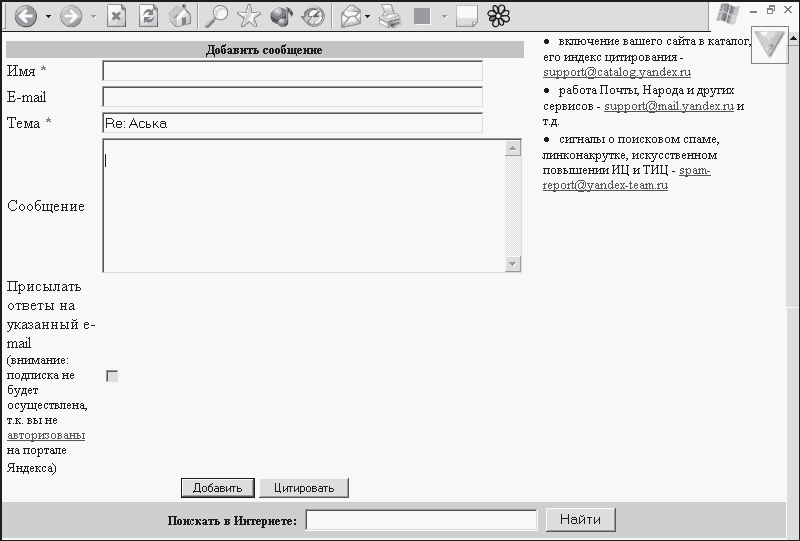Print the page with the printer icon
The image size is (800, 541).
point(390,16)
